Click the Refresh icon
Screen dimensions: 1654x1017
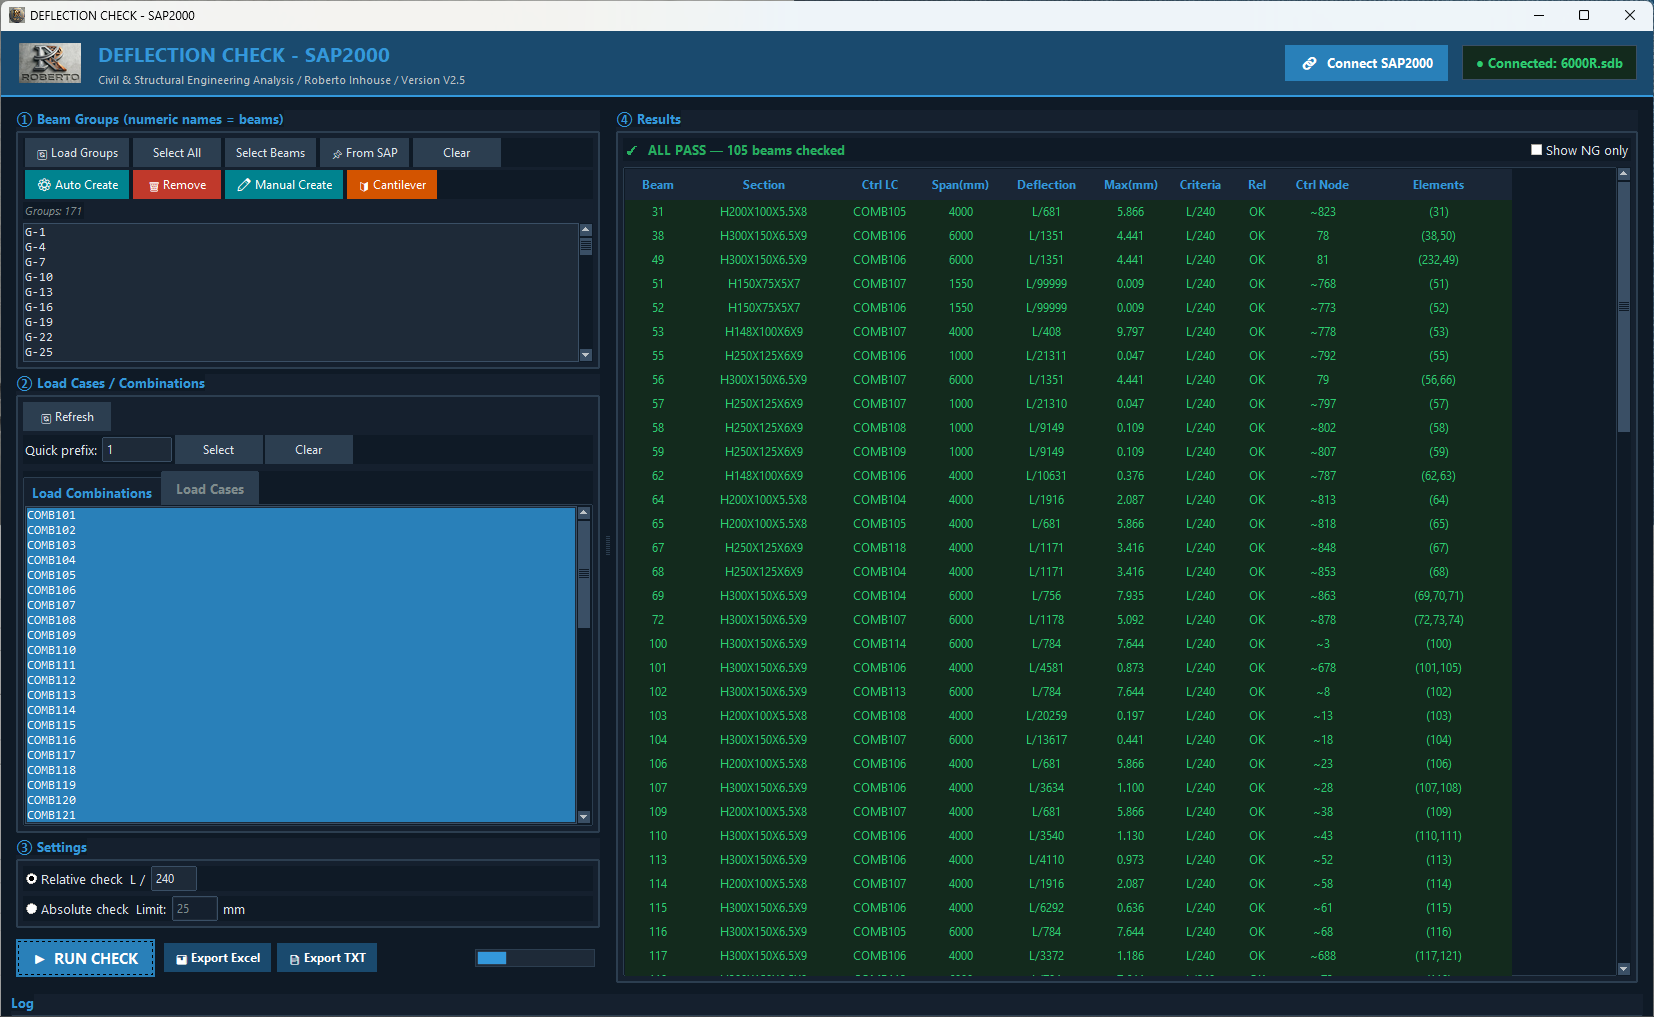click(46, 418)
